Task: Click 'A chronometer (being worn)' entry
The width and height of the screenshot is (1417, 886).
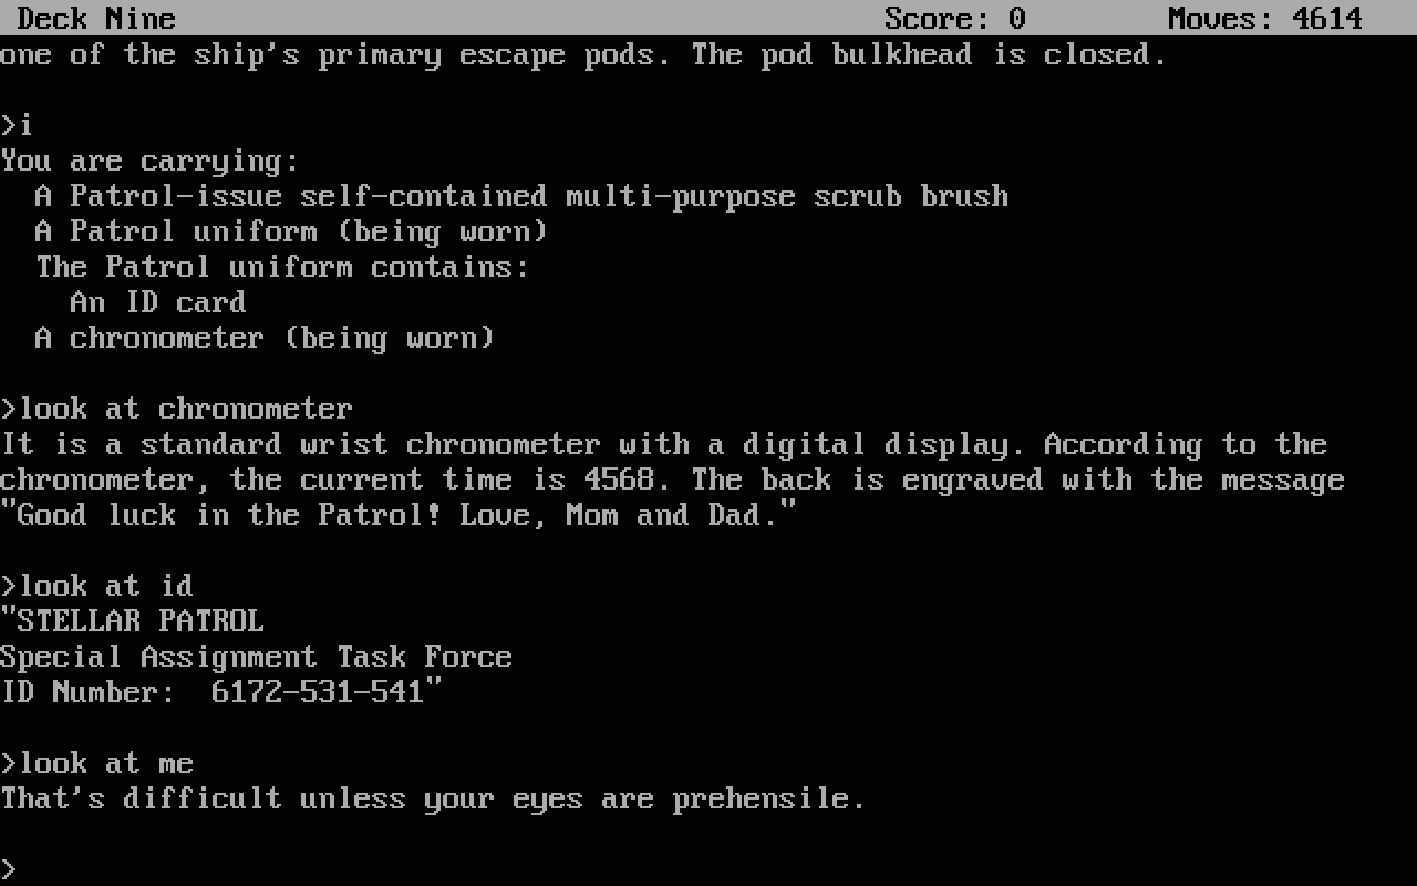Action: click(x=265, y=338)
